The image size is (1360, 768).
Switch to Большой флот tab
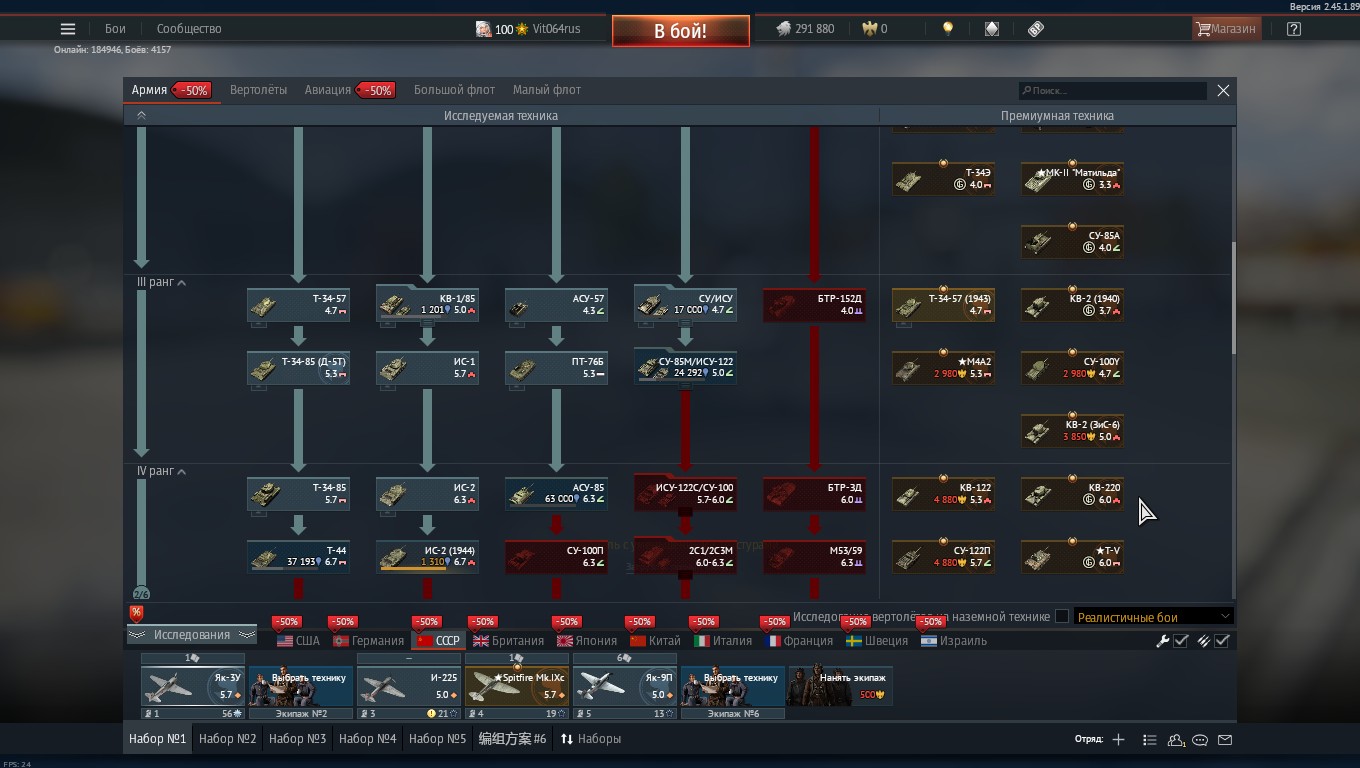click(454, 90)
